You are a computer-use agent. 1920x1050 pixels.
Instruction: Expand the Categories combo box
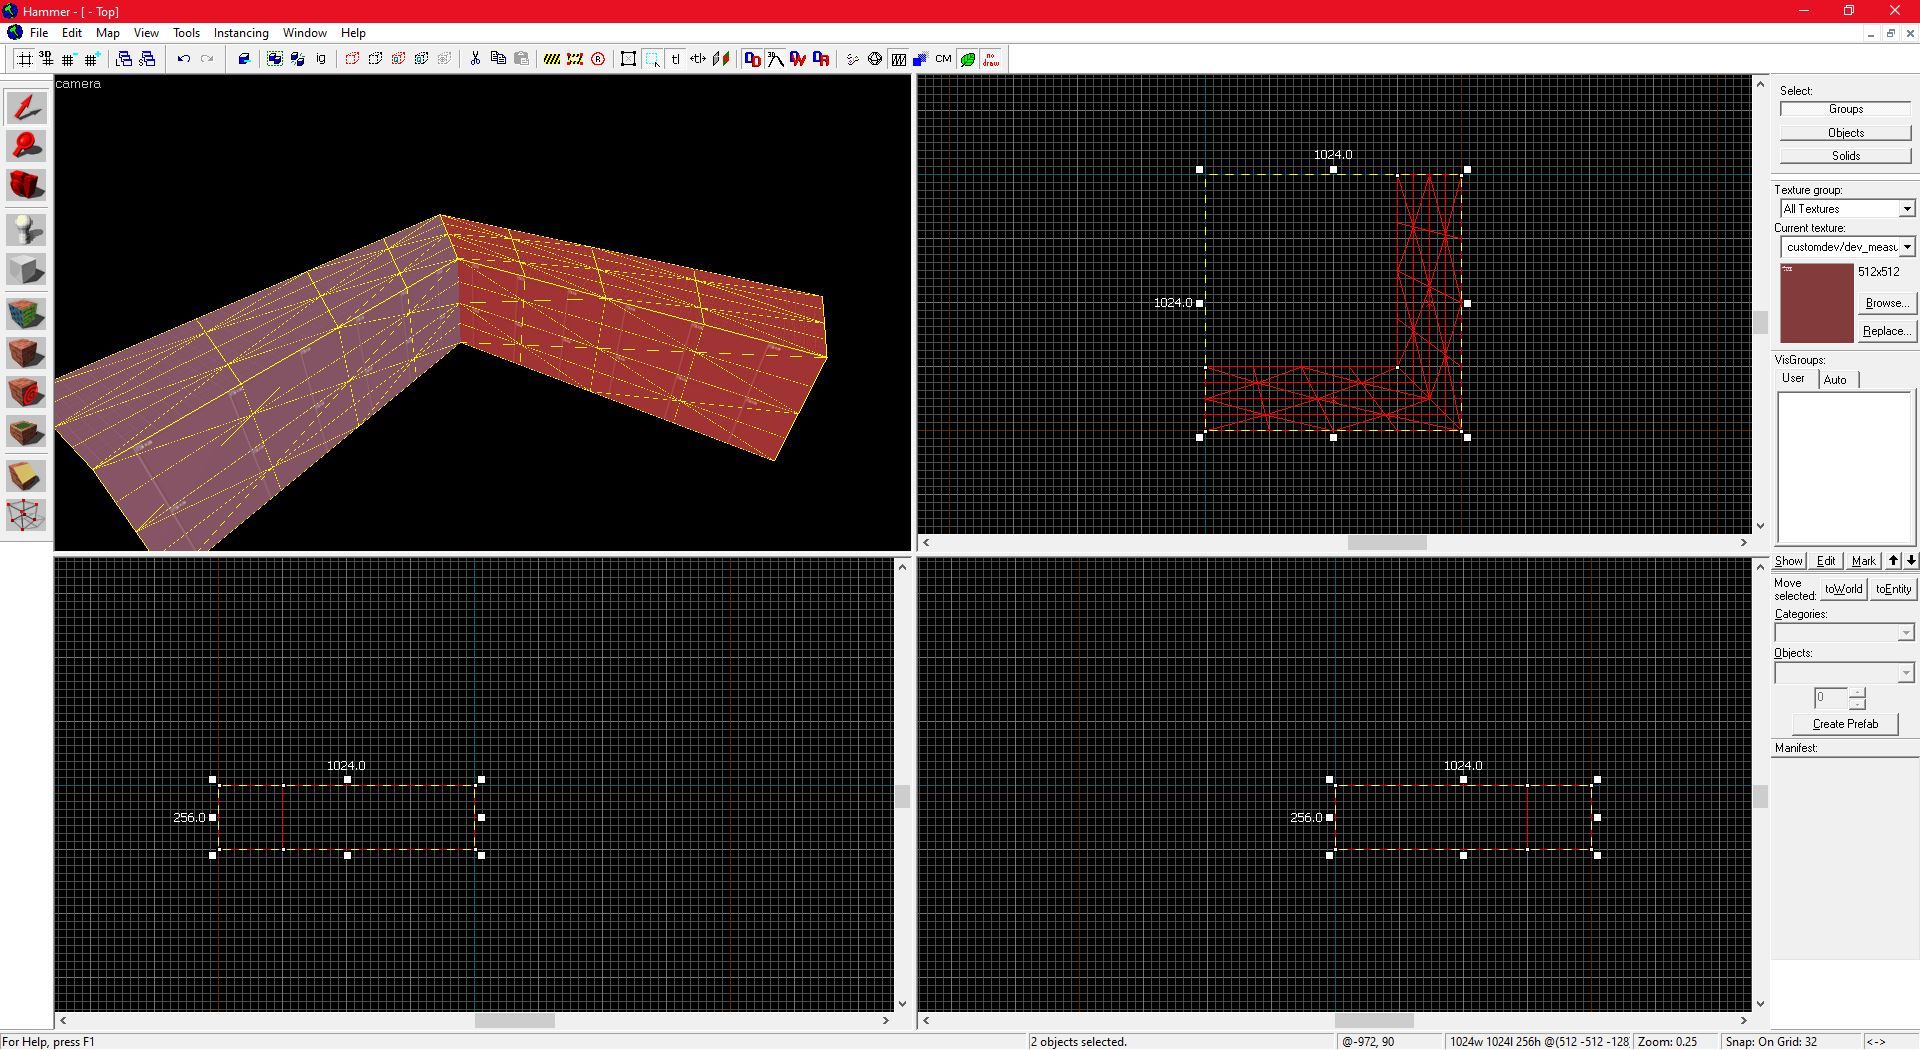[1905, 633]
